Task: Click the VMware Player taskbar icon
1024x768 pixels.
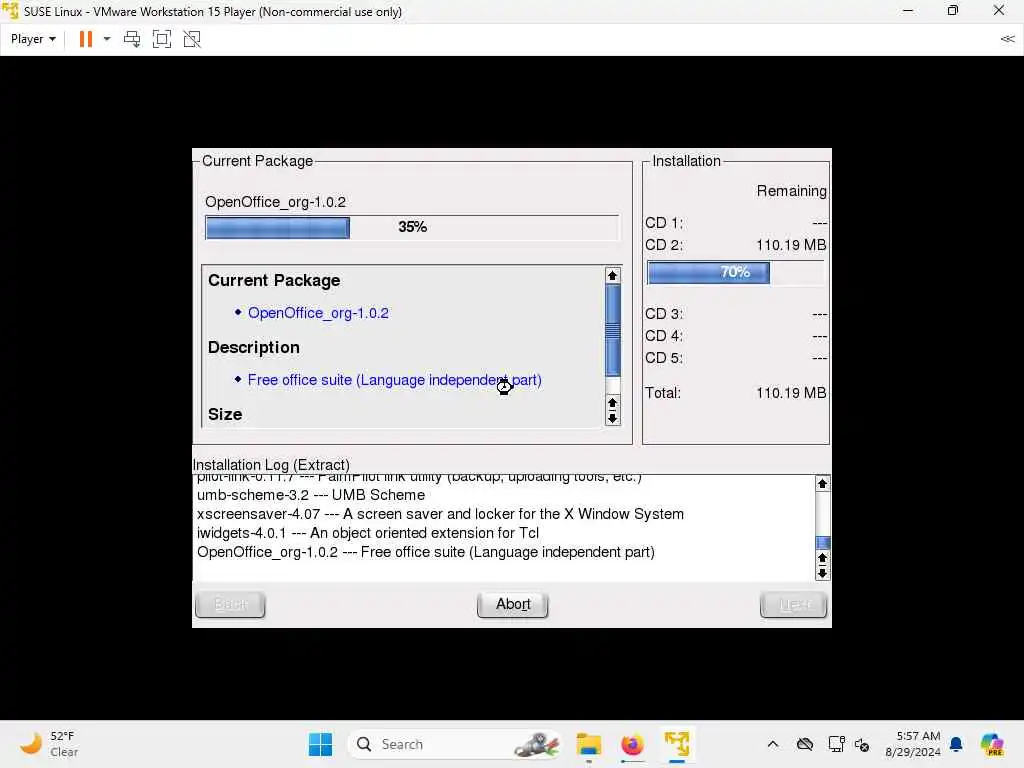Action: (x=677, y=744)
